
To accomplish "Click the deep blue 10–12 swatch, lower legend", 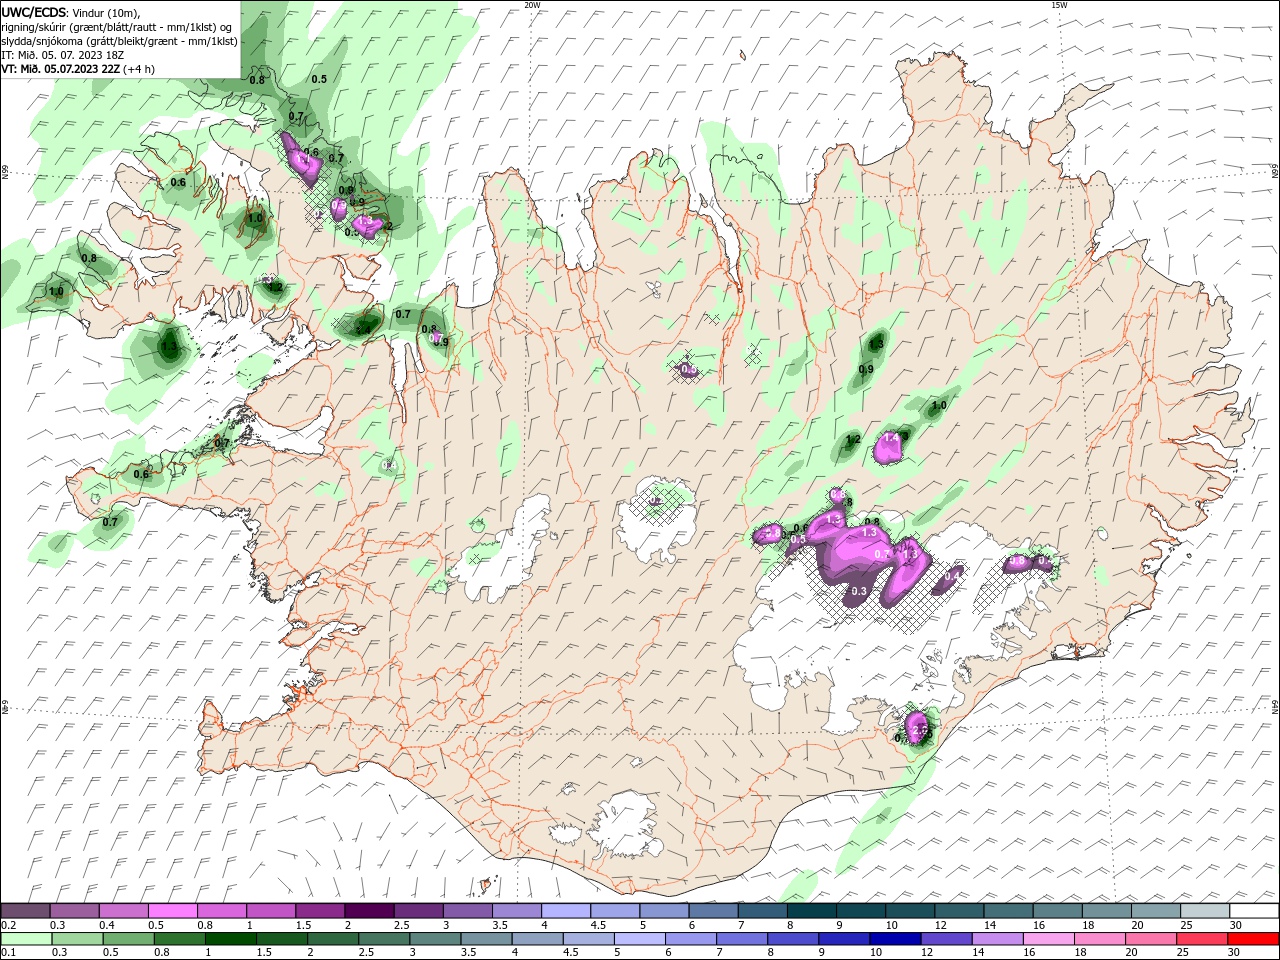I will [895, 938].
